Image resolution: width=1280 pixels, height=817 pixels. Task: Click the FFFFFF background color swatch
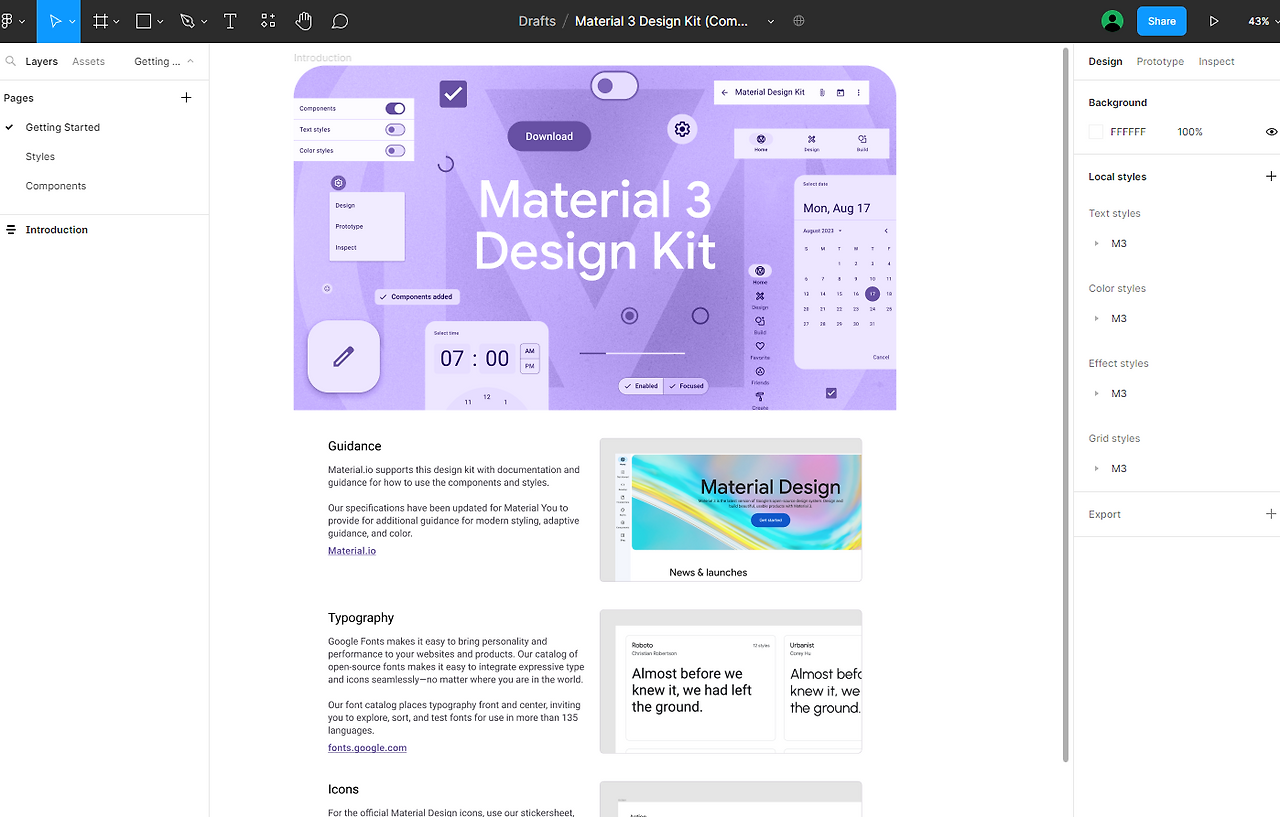coord(1096,132)
